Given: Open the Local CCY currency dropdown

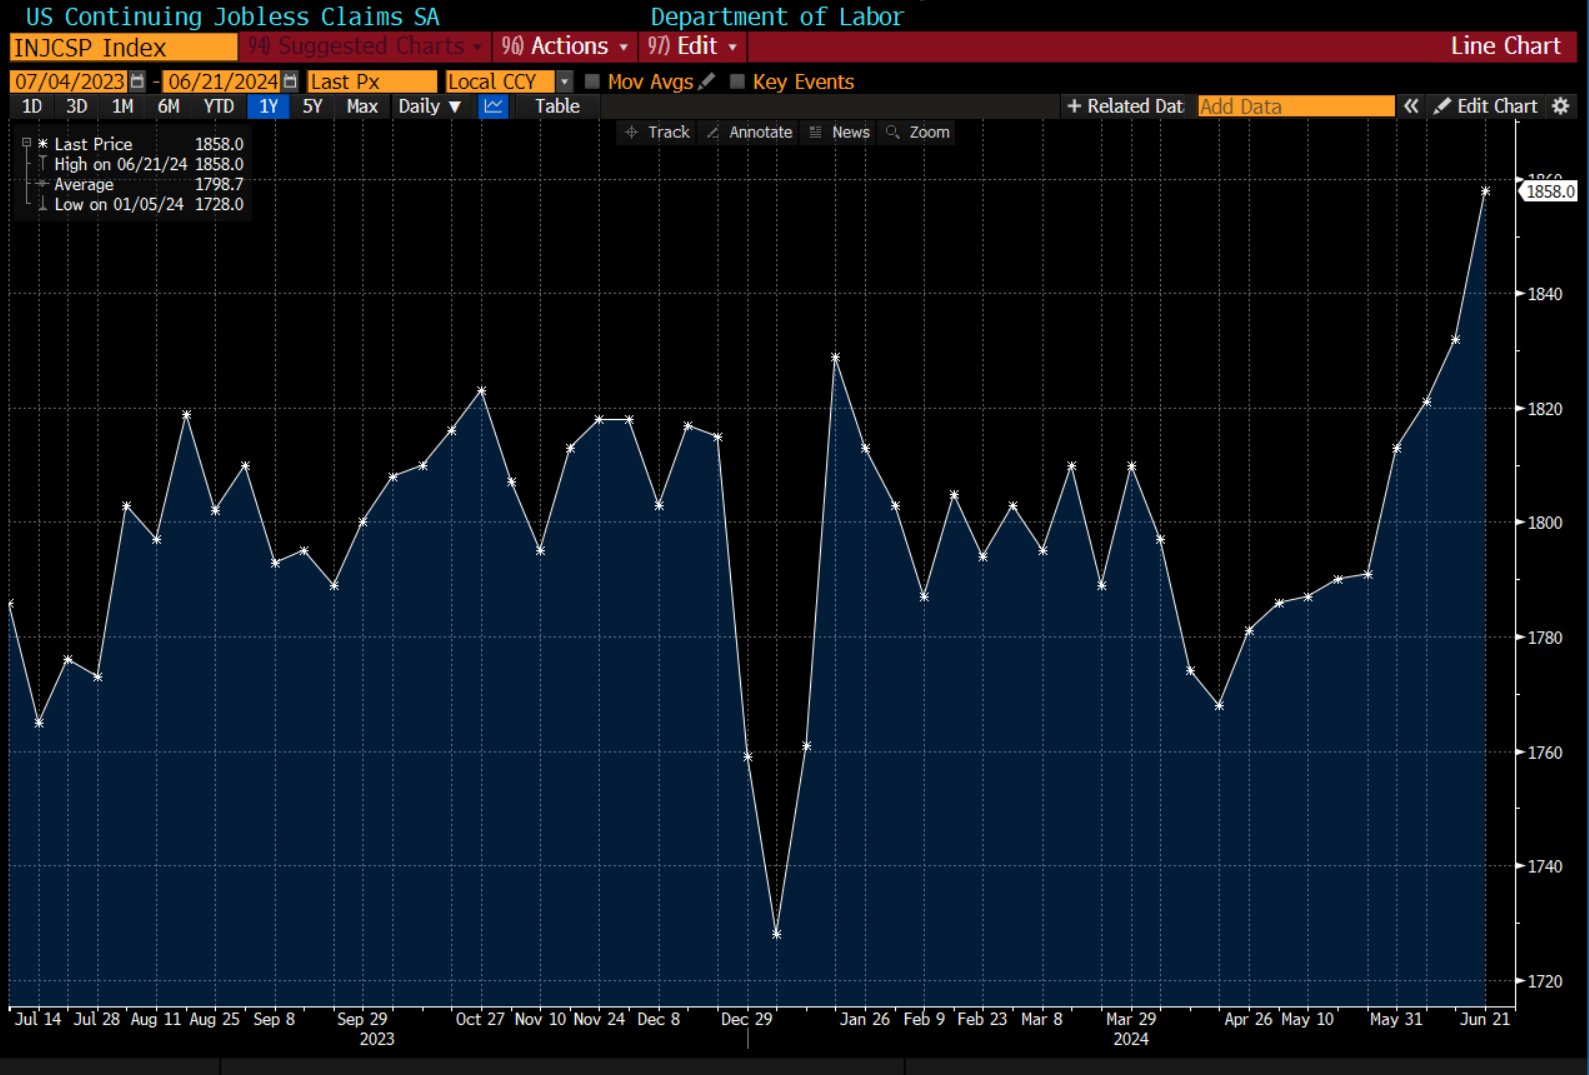Looking at the screenshot, I should [564, 82].
